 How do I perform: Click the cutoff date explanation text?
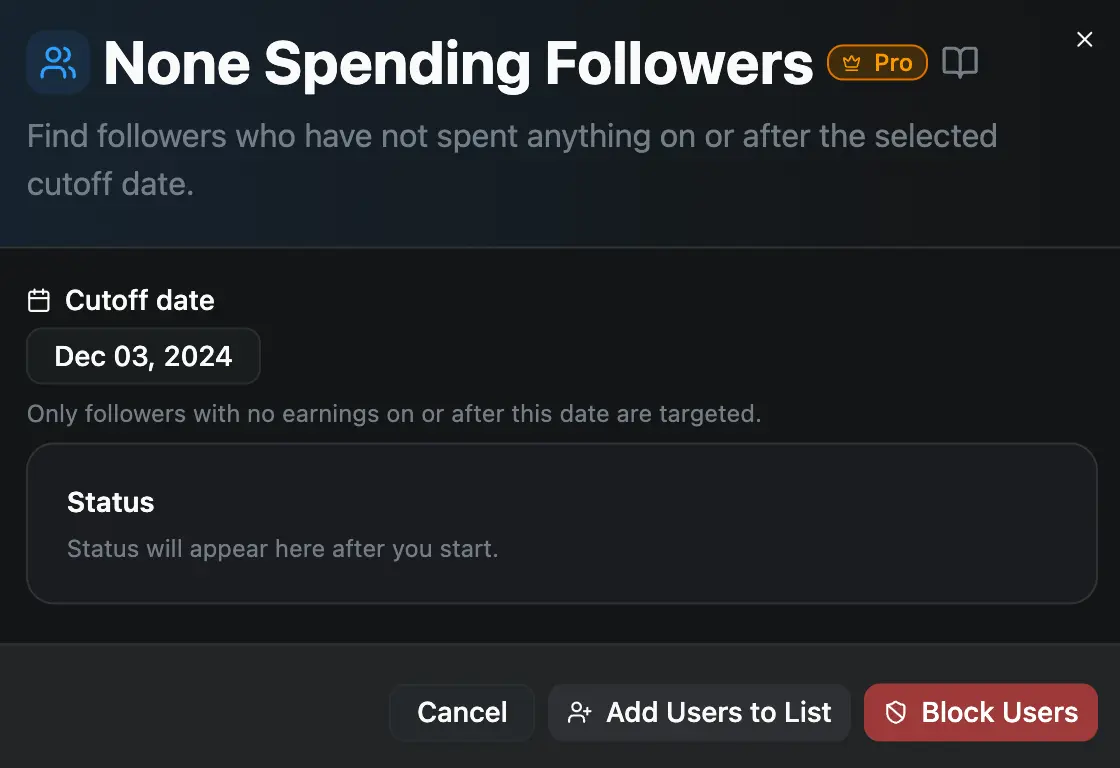coord(394,413)
